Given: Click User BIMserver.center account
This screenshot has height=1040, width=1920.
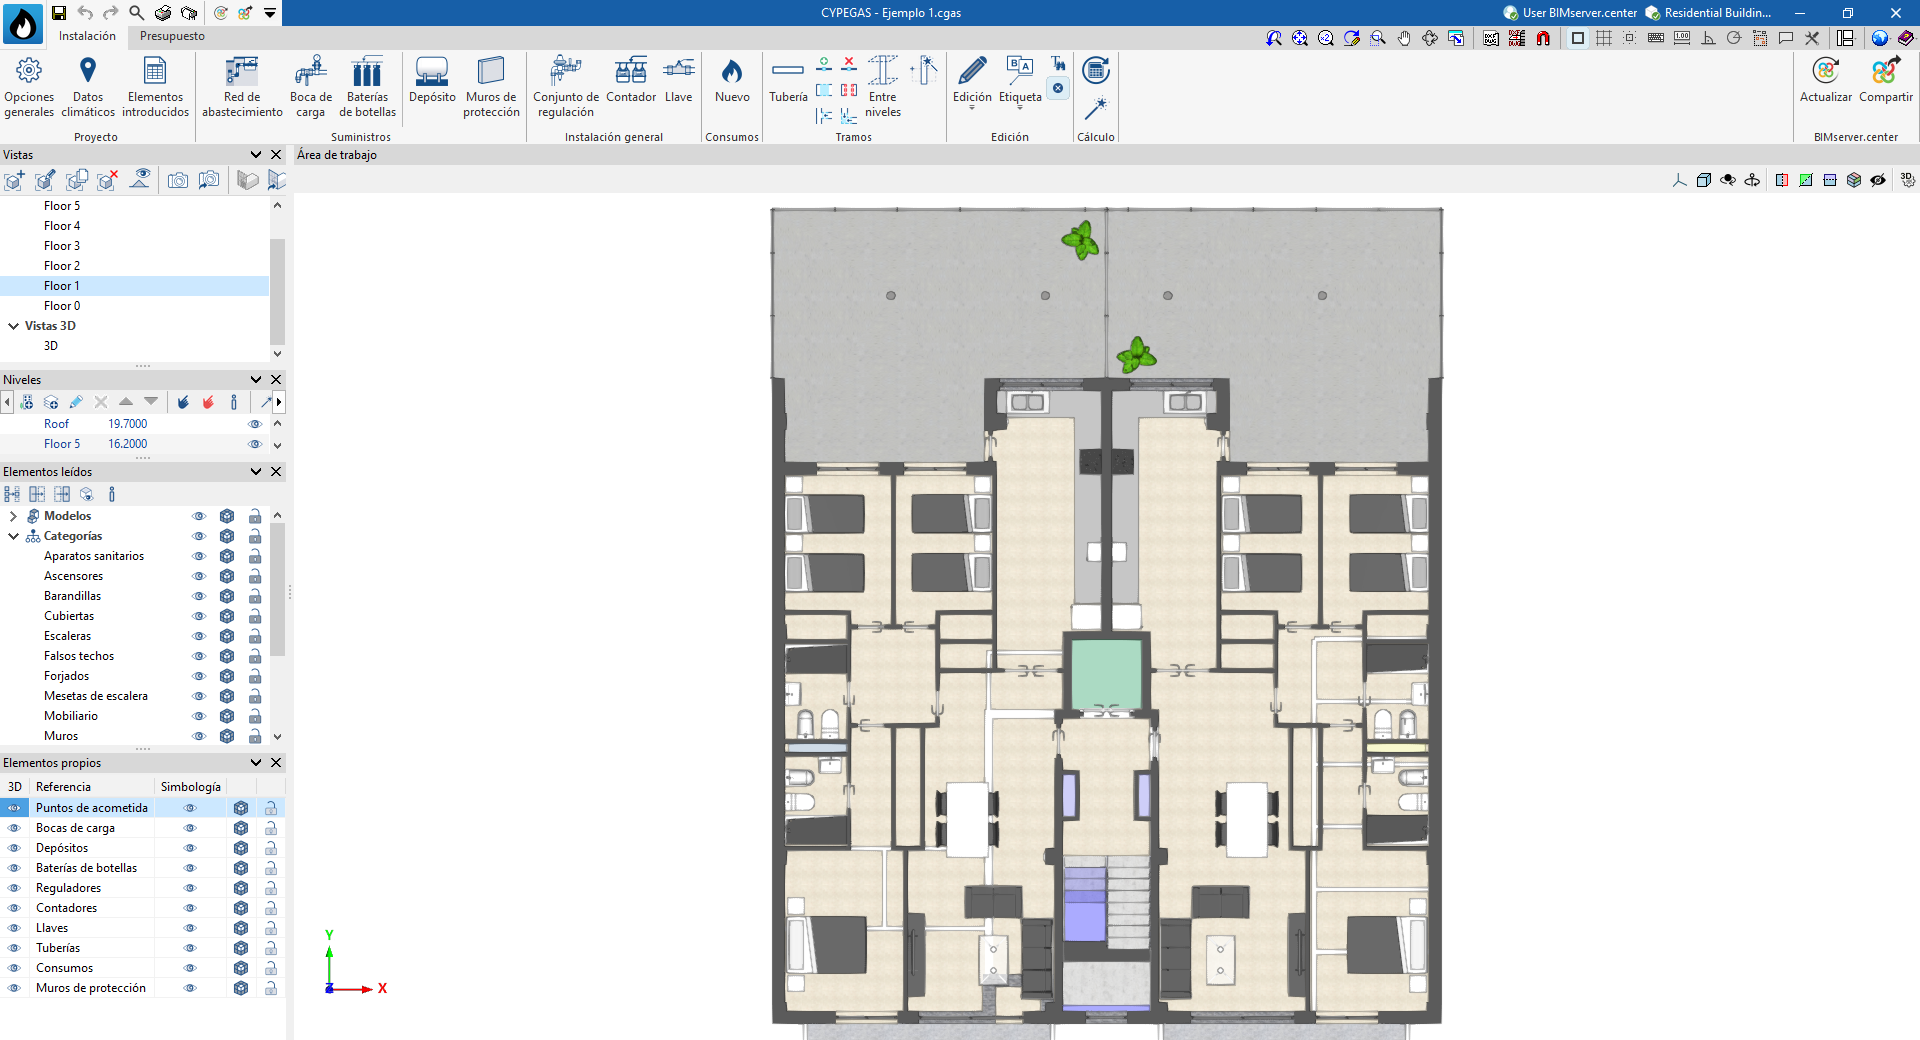Looking at the screenshot, I should 1570,13.
